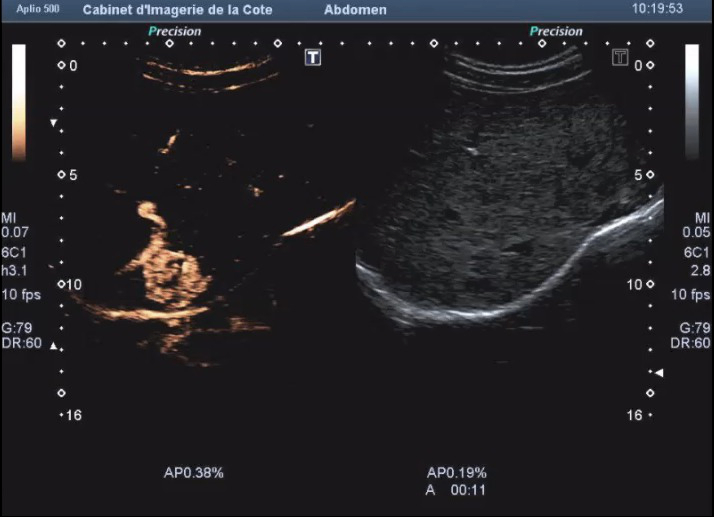Click the diamond marker at depth 10 on left scale

[61, 284]
